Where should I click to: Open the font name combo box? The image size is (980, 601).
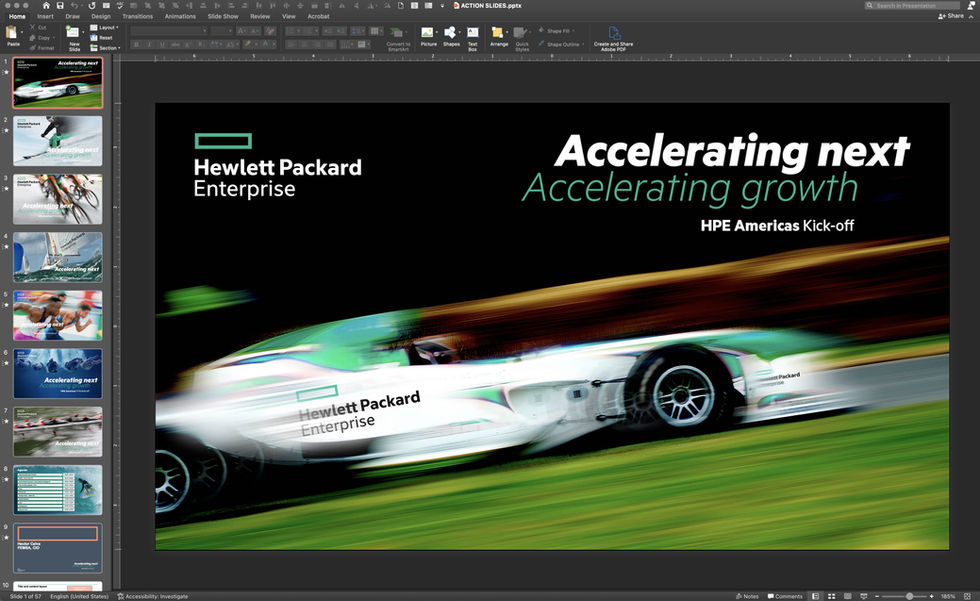[169, 31]
